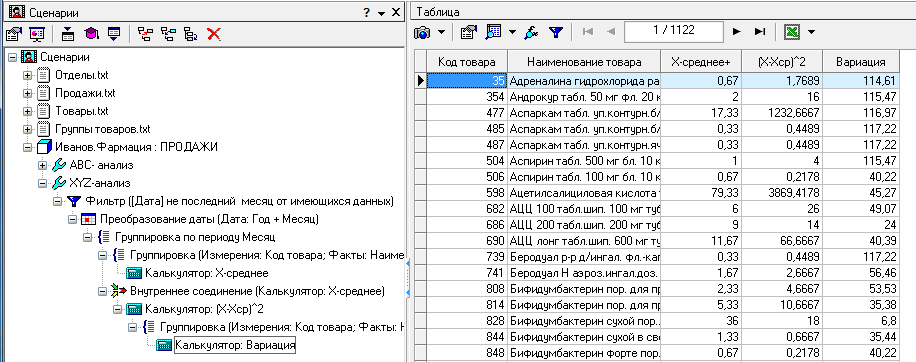The width and height of the screenshot is (916, 362).
Task: Select the Фильтр ([Дата] не последний месяц) node
Action: pyautogui.click(x=239, y=201)
